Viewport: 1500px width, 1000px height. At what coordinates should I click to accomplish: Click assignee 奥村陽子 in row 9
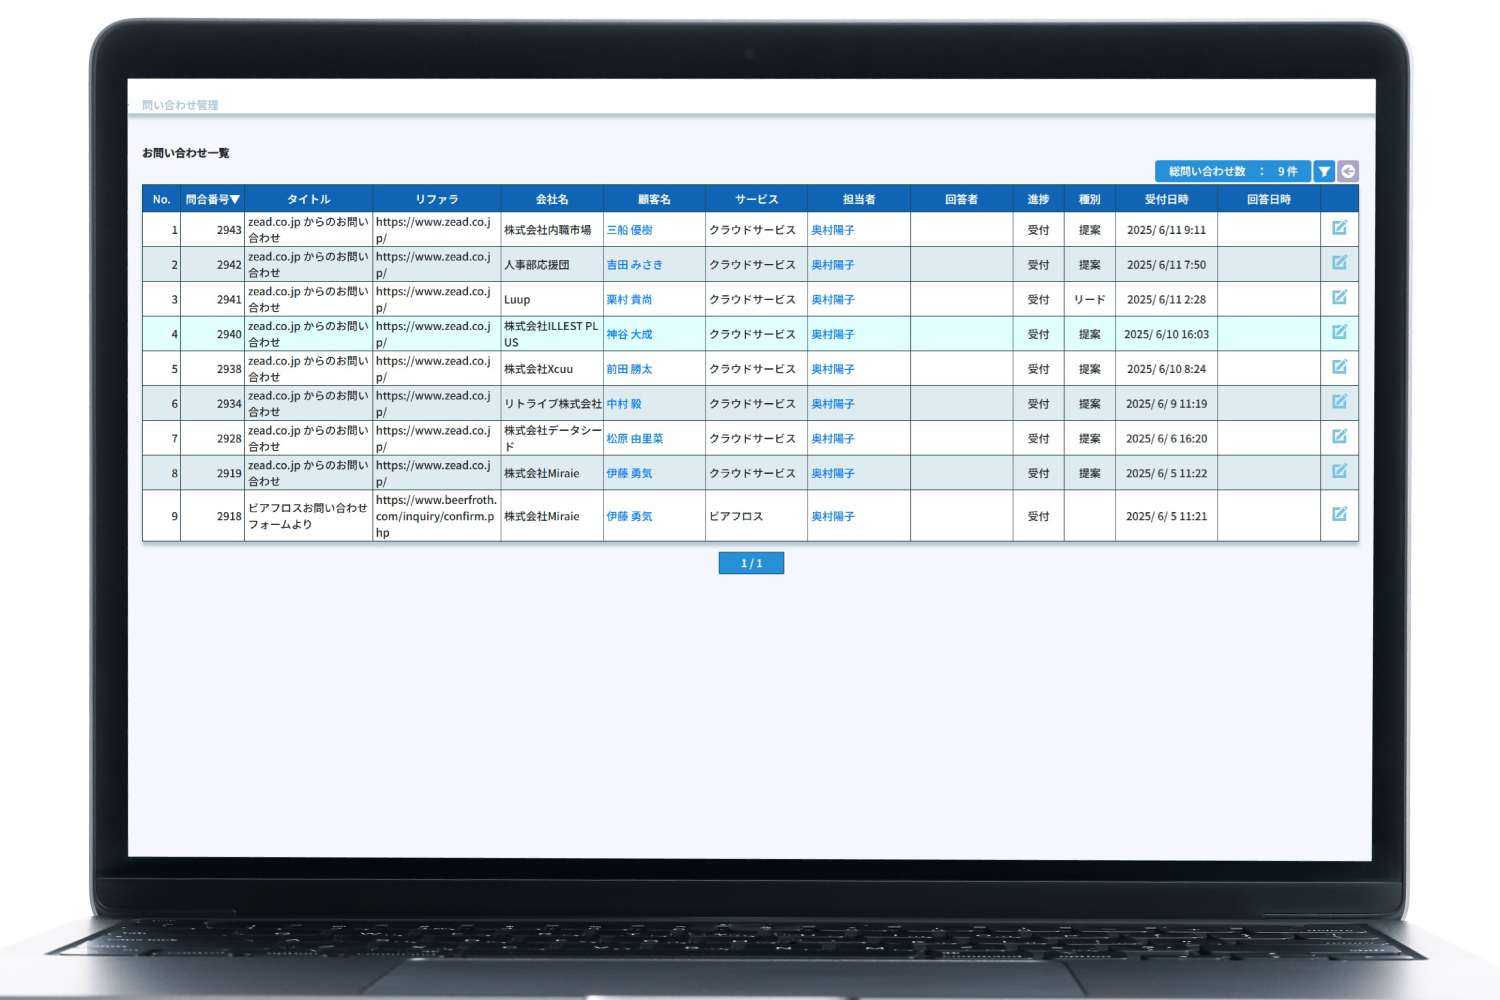pos(832,517)
